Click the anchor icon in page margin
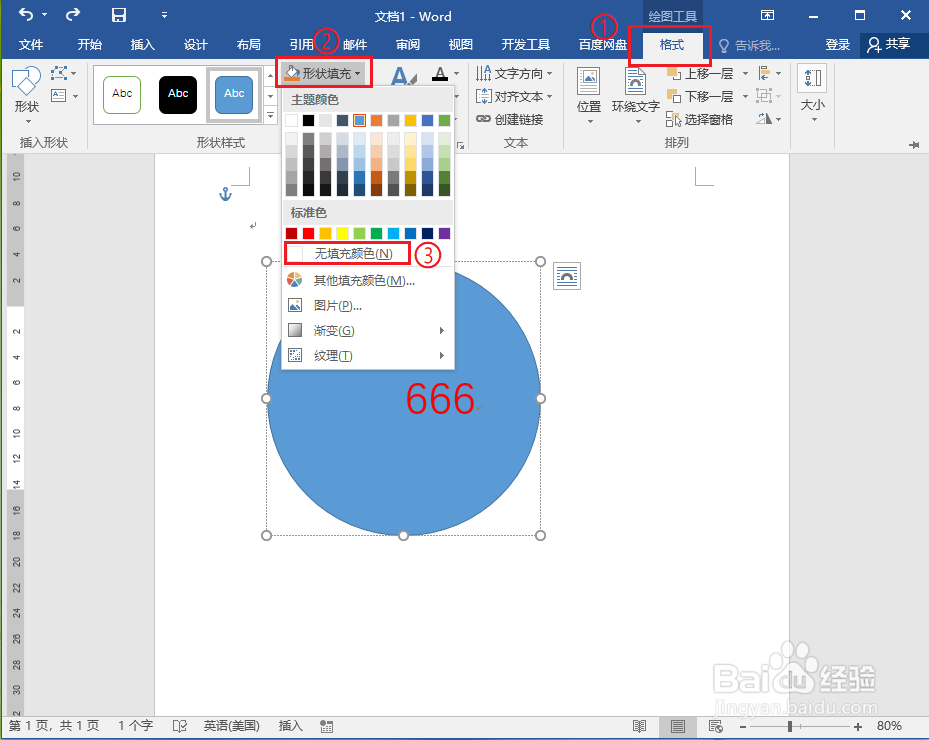The height and width of the screenshot is (740, 929). point(225,193)
